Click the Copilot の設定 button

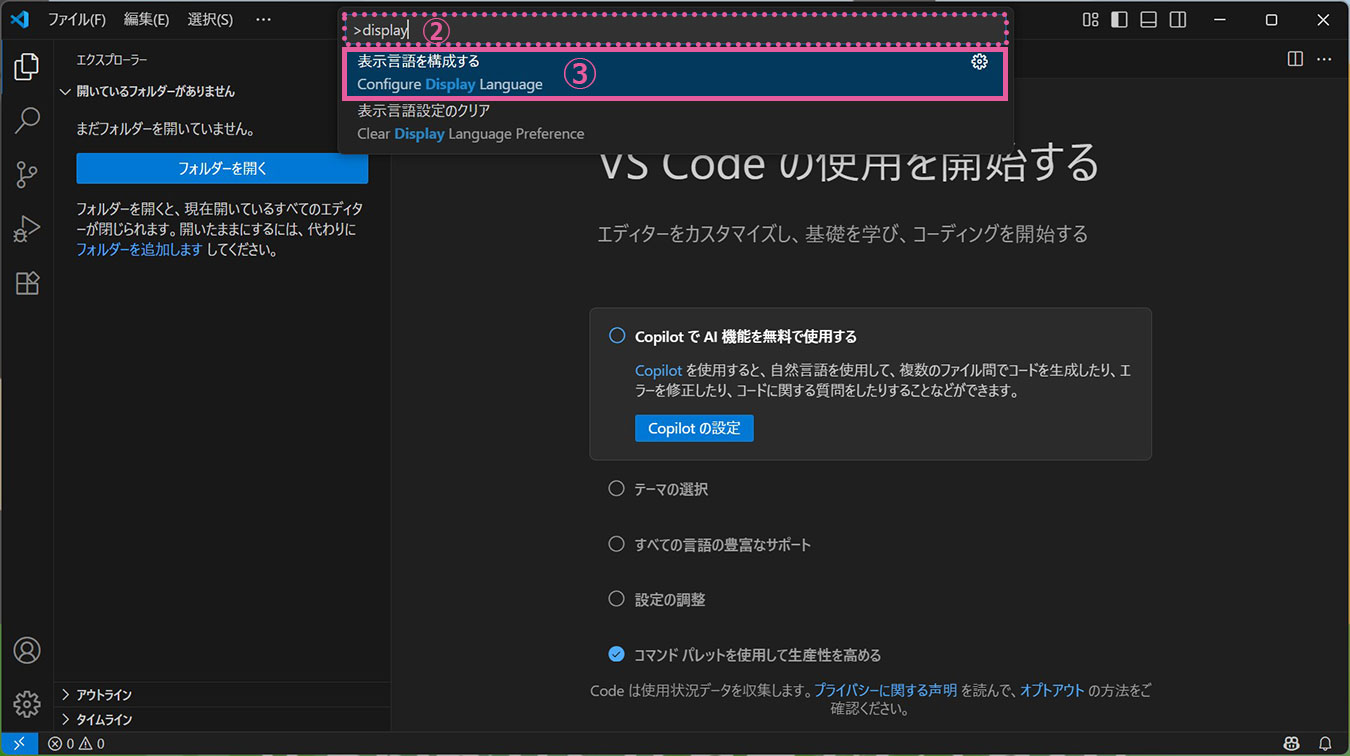pos(694,428)
